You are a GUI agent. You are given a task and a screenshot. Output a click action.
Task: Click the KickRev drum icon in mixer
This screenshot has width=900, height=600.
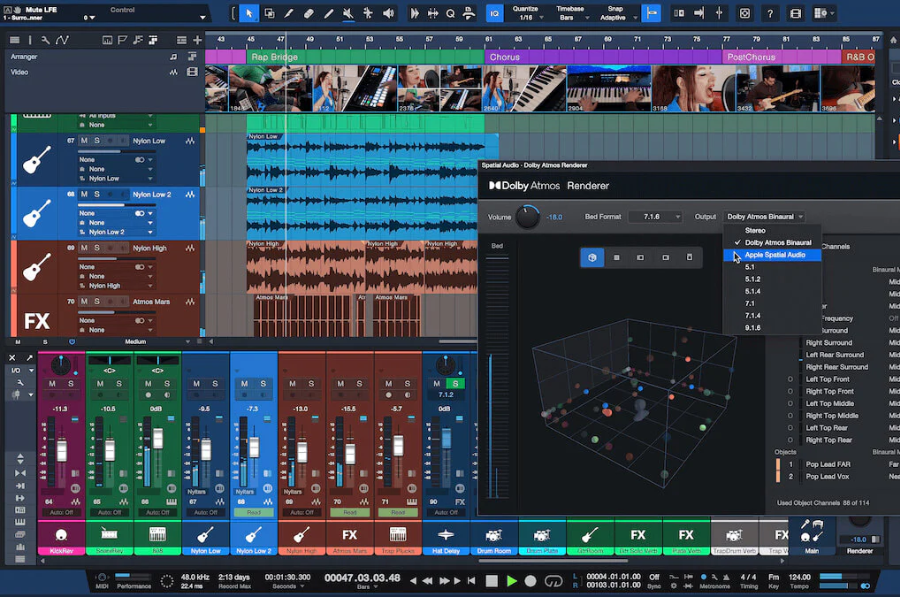62,535
